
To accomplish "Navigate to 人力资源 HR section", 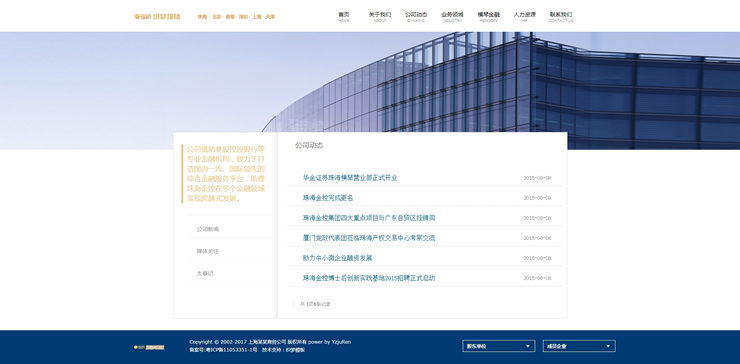I will [x=525, y=17].
